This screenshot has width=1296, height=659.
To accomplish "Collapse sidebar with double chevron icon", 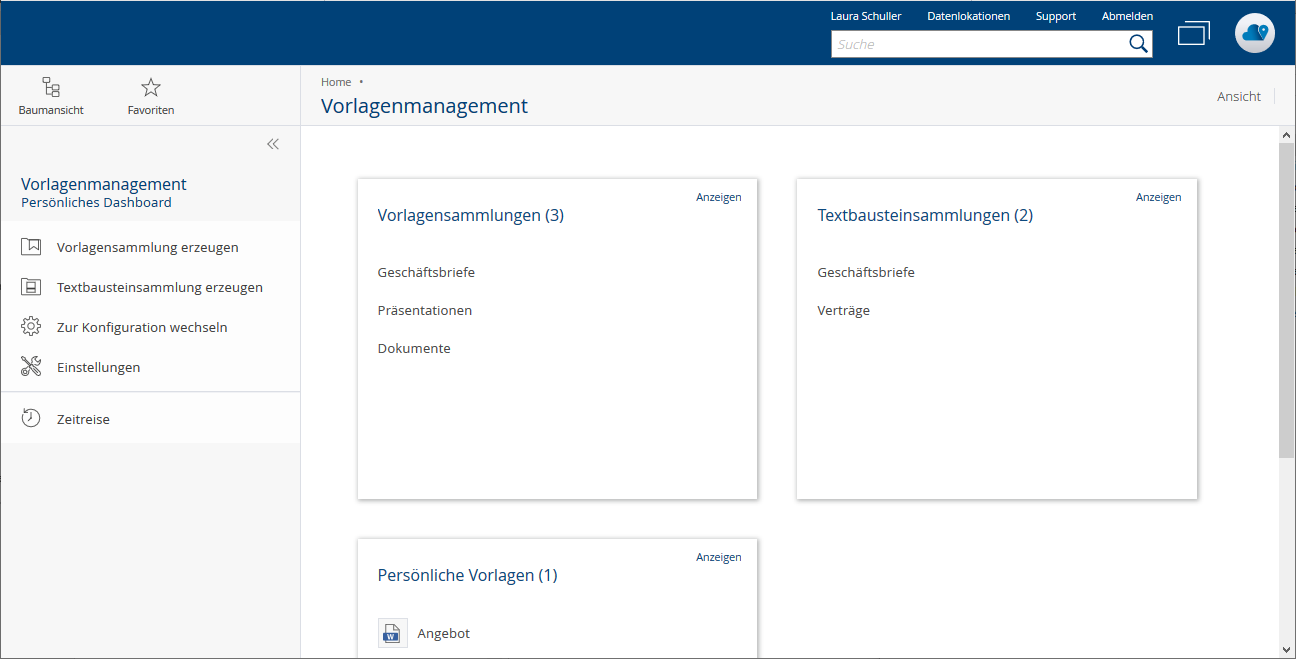I will pyautogui.click(x=273, y=144).
